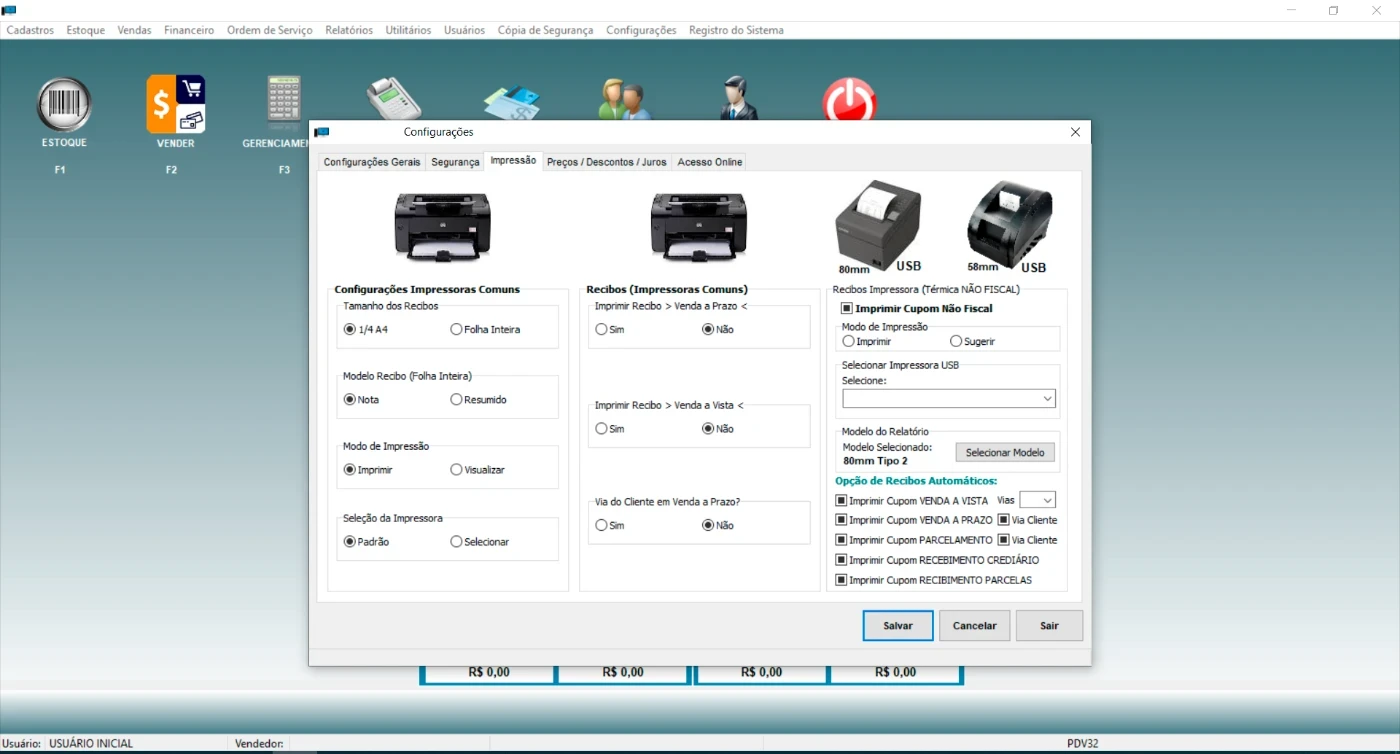Open the VENDER sales icon
The width and height of the screenshot is (1400, 754).
(x=176, y=104)
